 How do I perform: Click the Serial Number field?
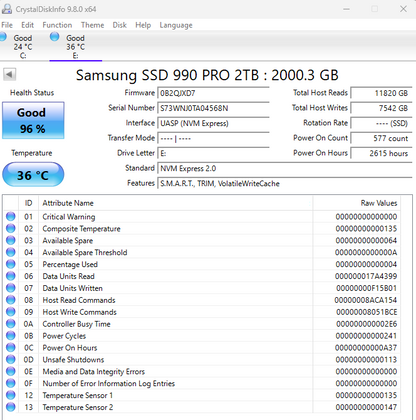213,108
